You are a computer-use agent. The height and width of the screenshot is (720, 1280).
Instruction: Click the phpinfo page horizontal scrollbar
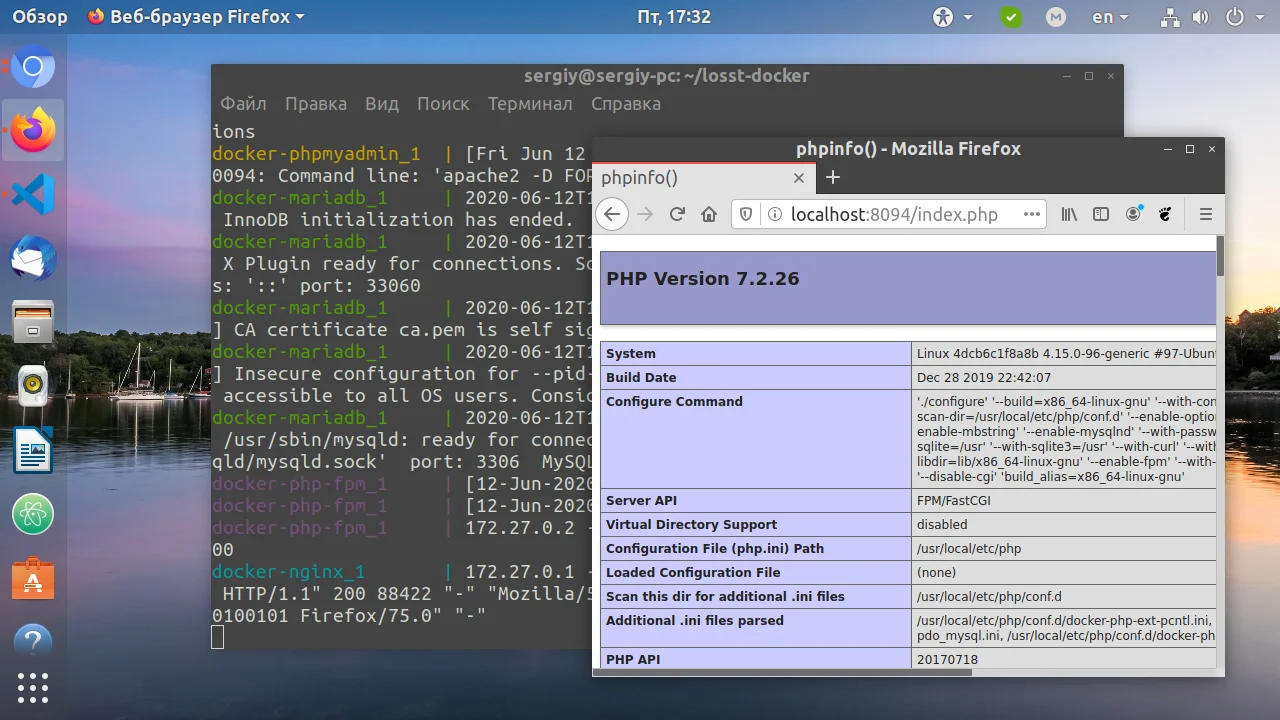click(782, 672)
